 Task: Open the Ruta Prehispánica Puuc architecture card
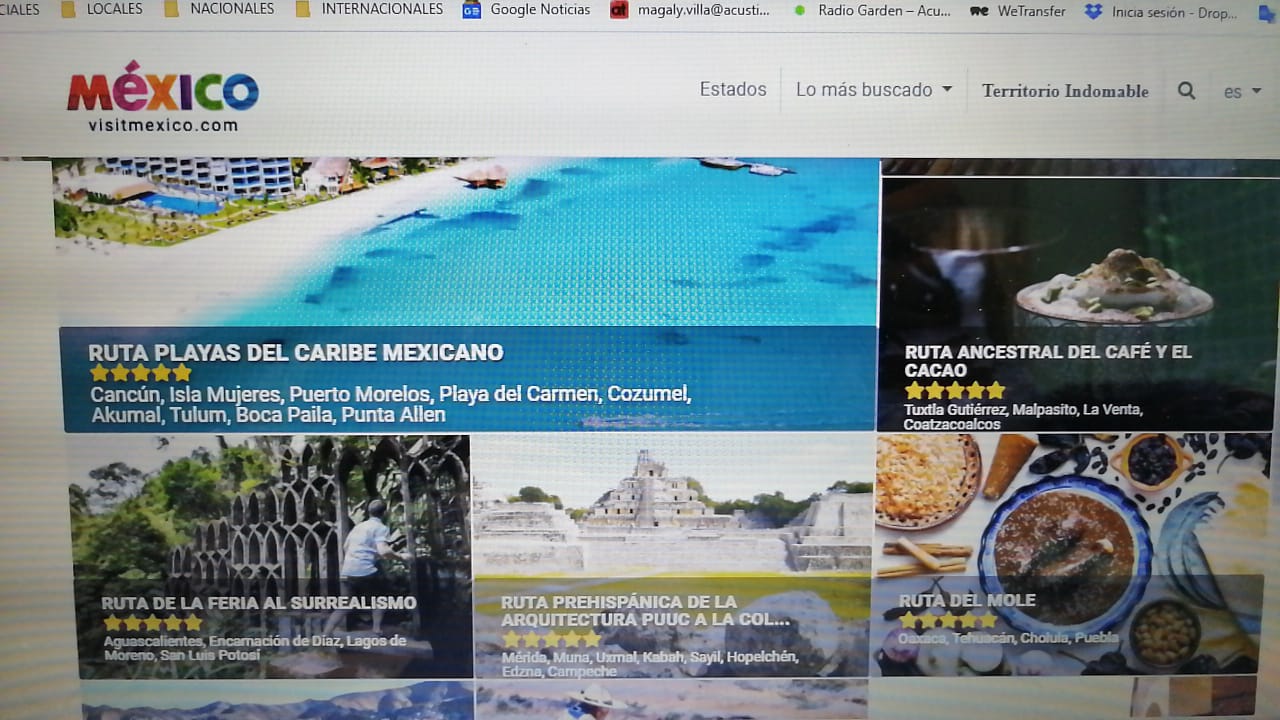[645, 610]
